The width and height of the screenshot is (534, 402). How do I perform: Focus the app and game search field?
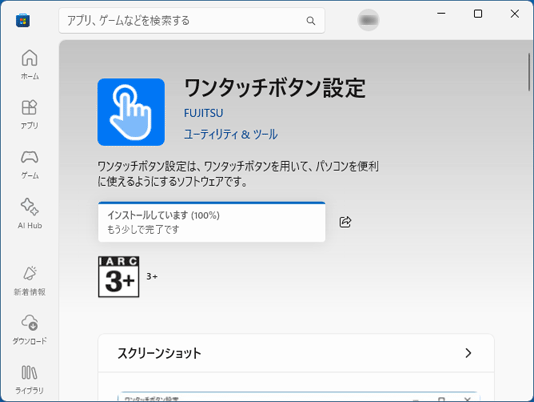192,21
